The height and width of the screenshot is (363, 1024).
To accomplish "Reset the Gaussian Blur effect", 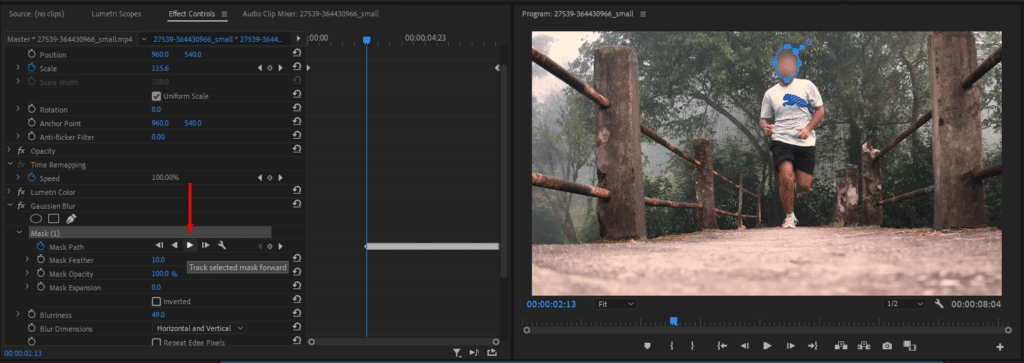I will (297, 205).
